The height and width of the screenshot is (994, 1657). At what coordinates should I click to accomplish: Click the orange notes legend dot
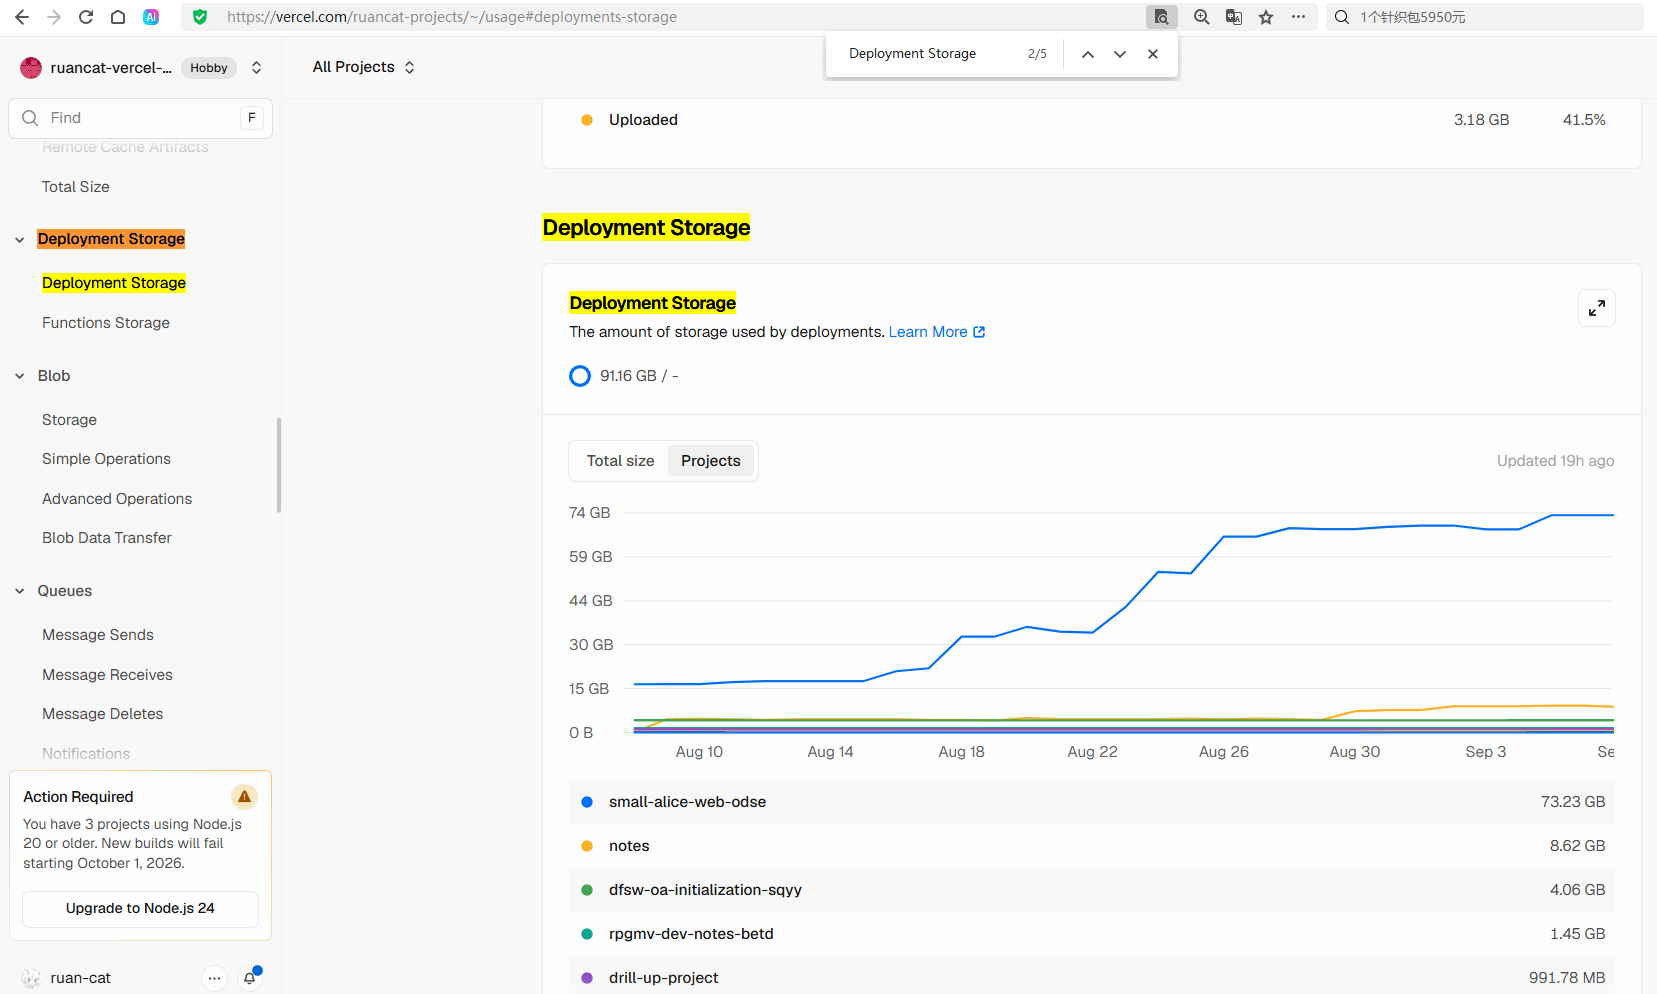coord(587,846)
